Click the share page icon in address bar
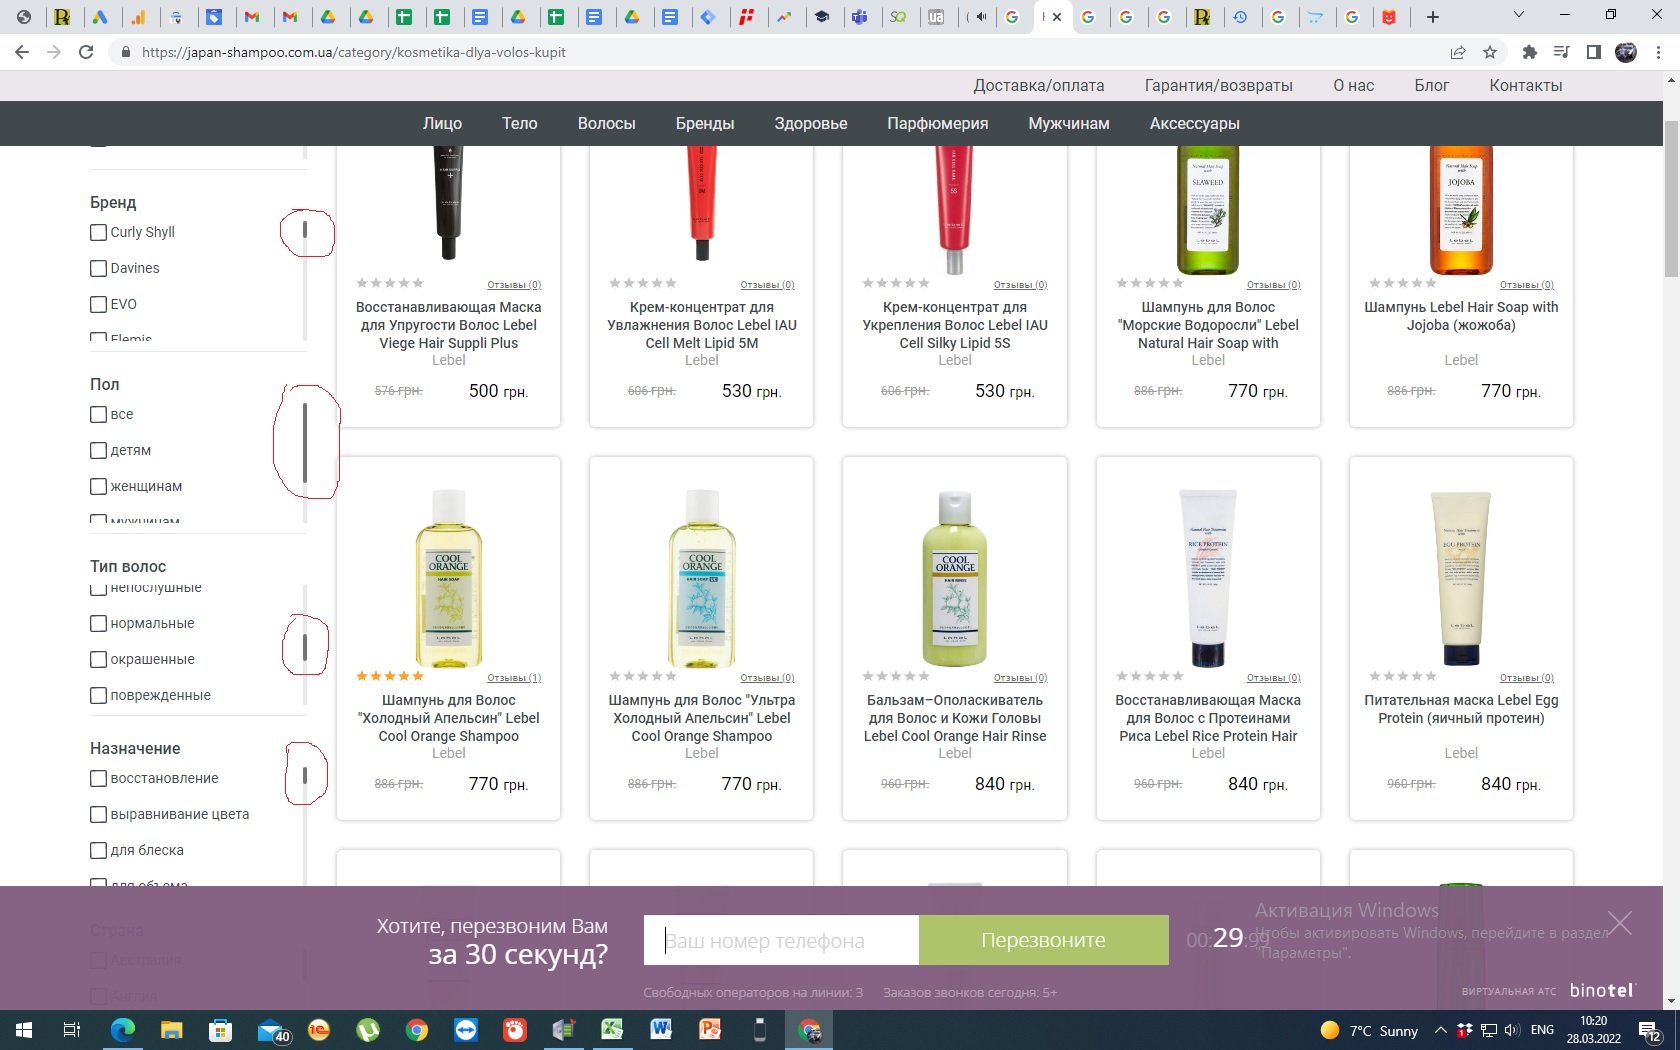 [1458, 52]
